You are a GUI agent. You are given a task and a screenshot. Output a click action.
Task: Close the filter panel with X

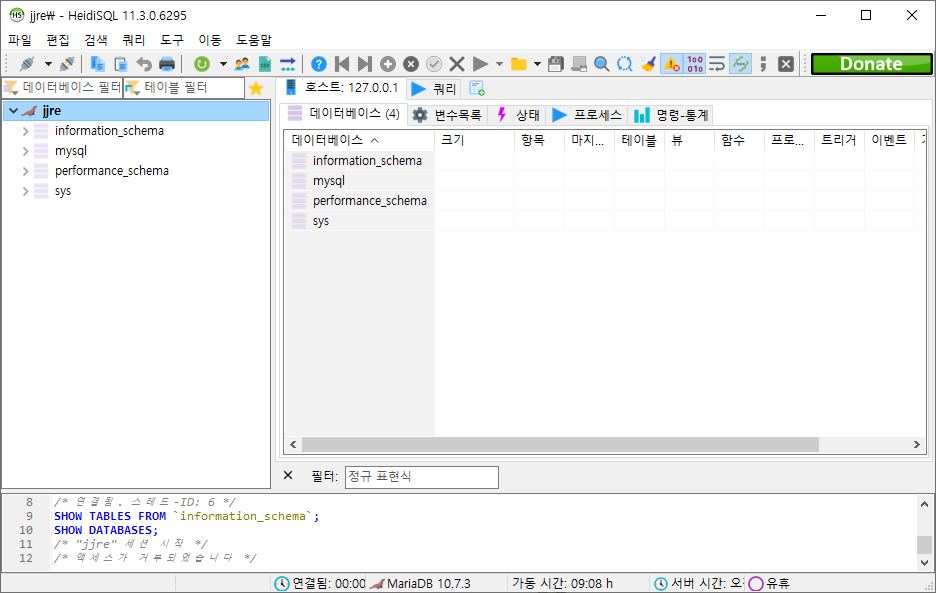pyautogui.click(x=288, y=475)
